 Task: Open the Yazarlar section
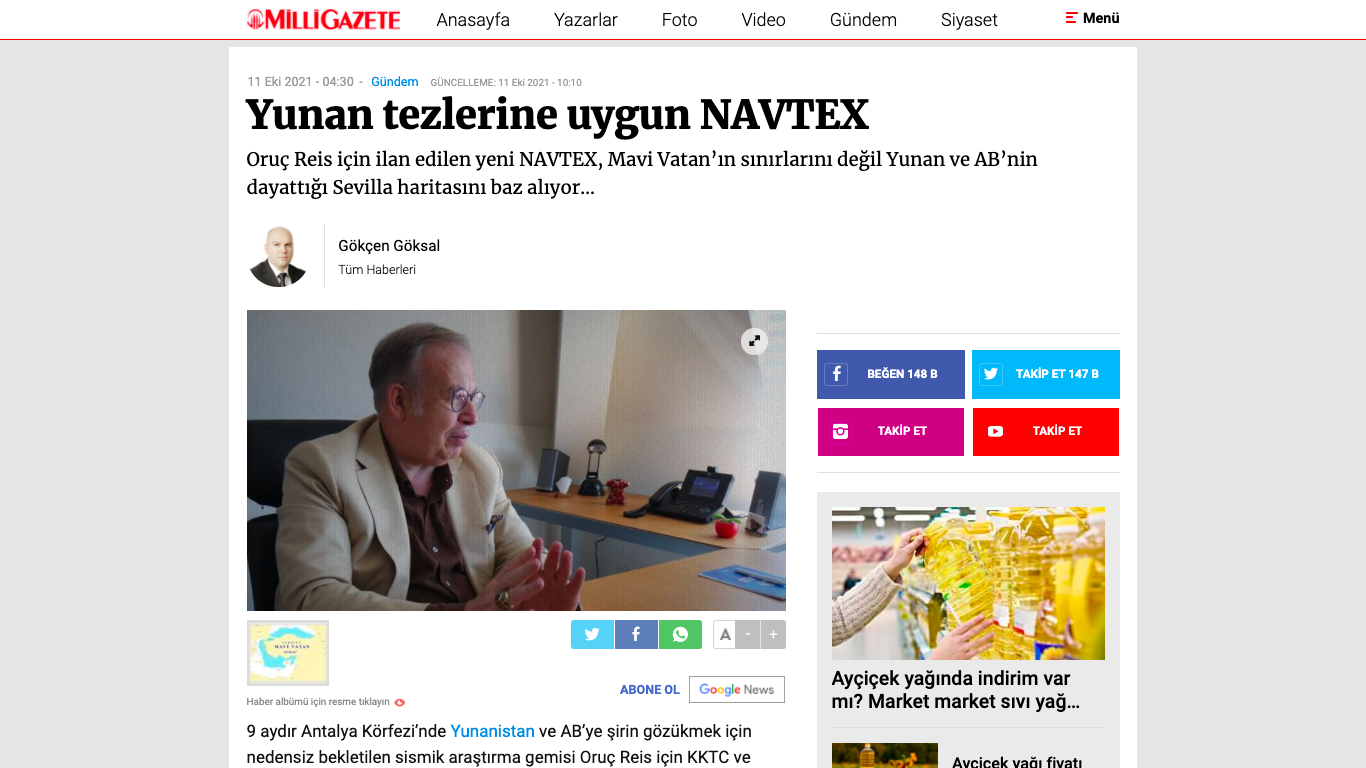pos(586,20)
